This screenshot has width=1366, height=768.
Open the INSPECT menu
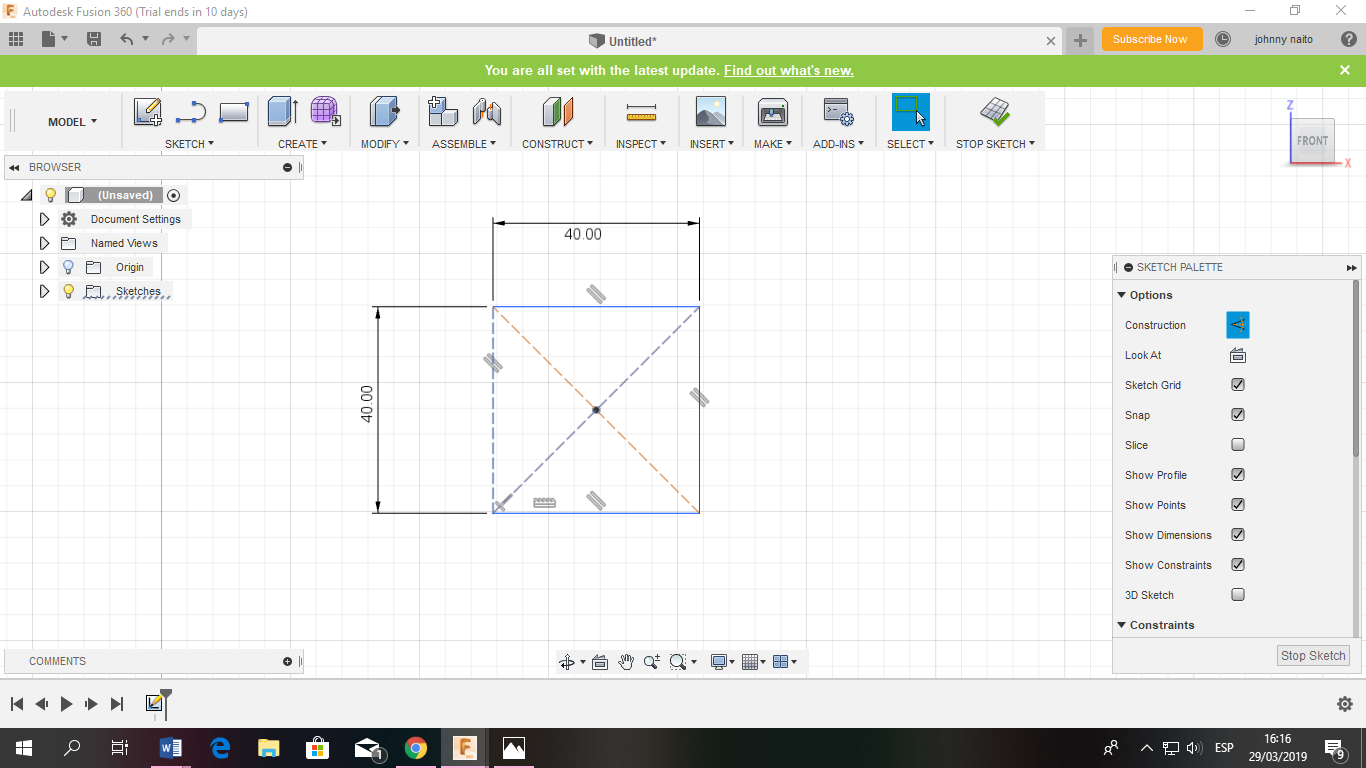(x=641, y=144)
